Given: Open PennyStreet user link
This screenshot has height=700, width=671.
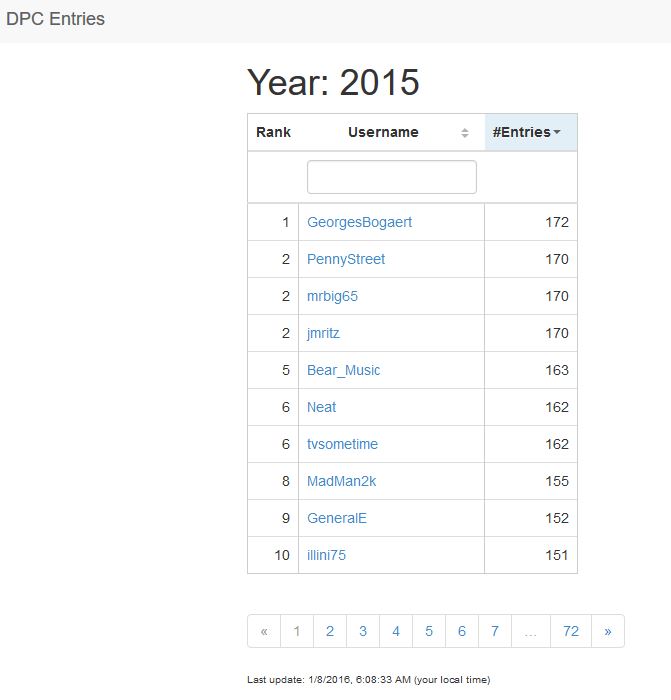Looking at the screenshot, I should pos(346,259).
